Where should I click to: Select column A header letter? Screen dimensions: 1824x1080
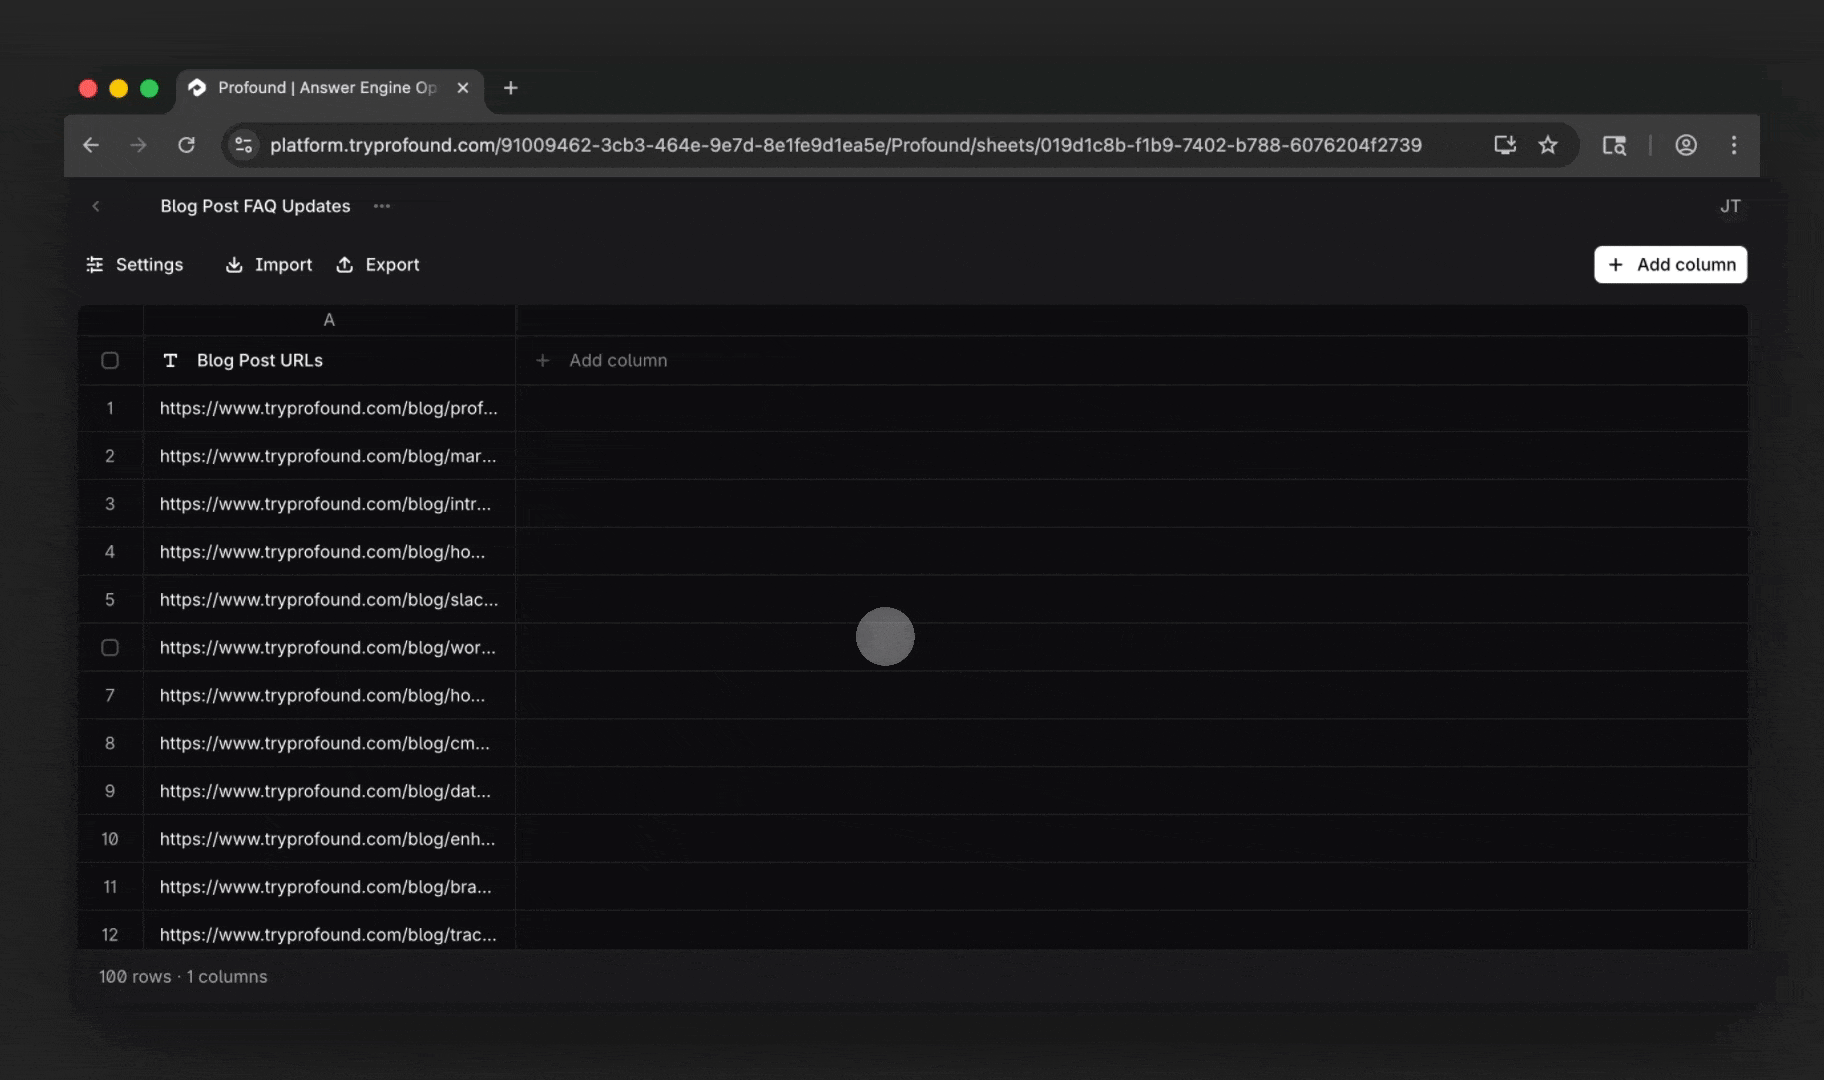click(x=329, y=320)
